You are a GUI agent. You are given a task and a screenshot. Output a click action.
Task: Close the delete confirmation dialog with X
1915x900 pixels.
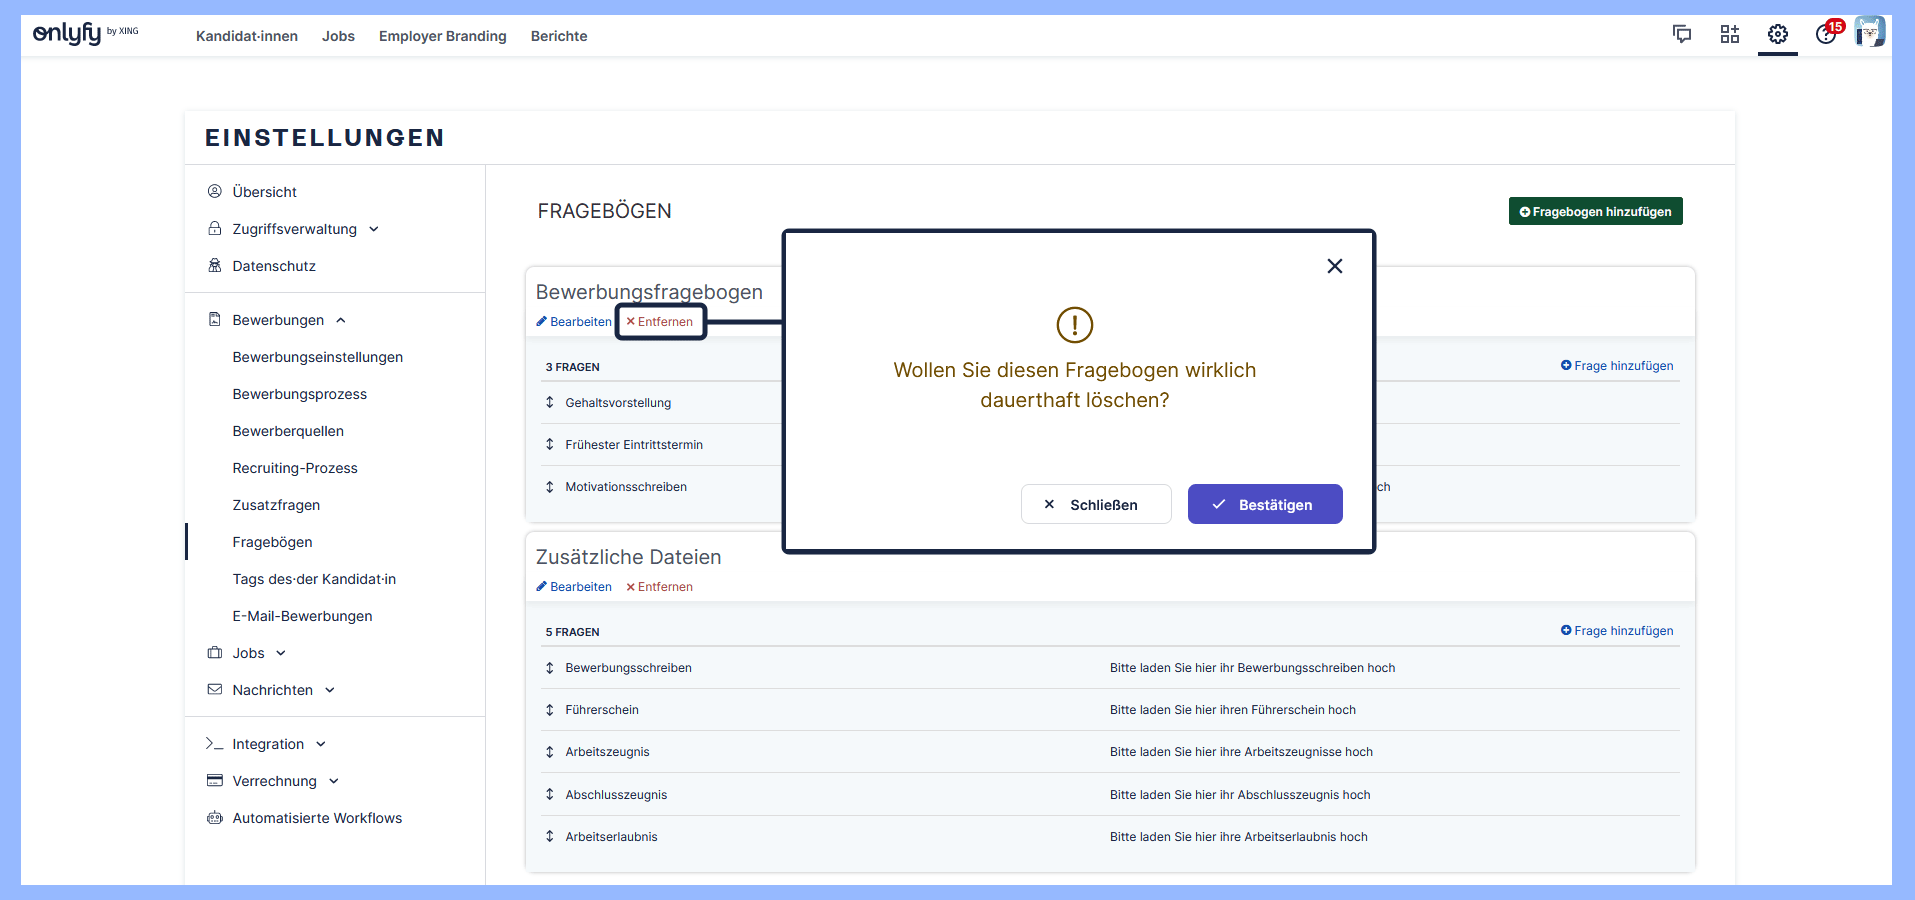click(1334, 266)
